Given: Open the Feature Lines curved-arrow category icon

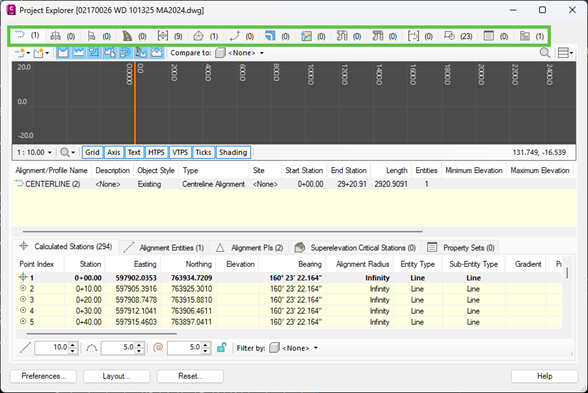Looking at the screenshot, I should 234,36.
